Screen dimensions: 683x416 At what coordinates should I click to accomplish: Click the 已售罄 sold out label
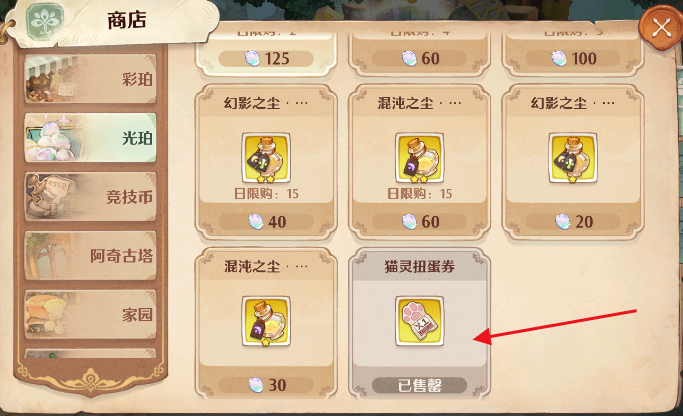(419, 385)
